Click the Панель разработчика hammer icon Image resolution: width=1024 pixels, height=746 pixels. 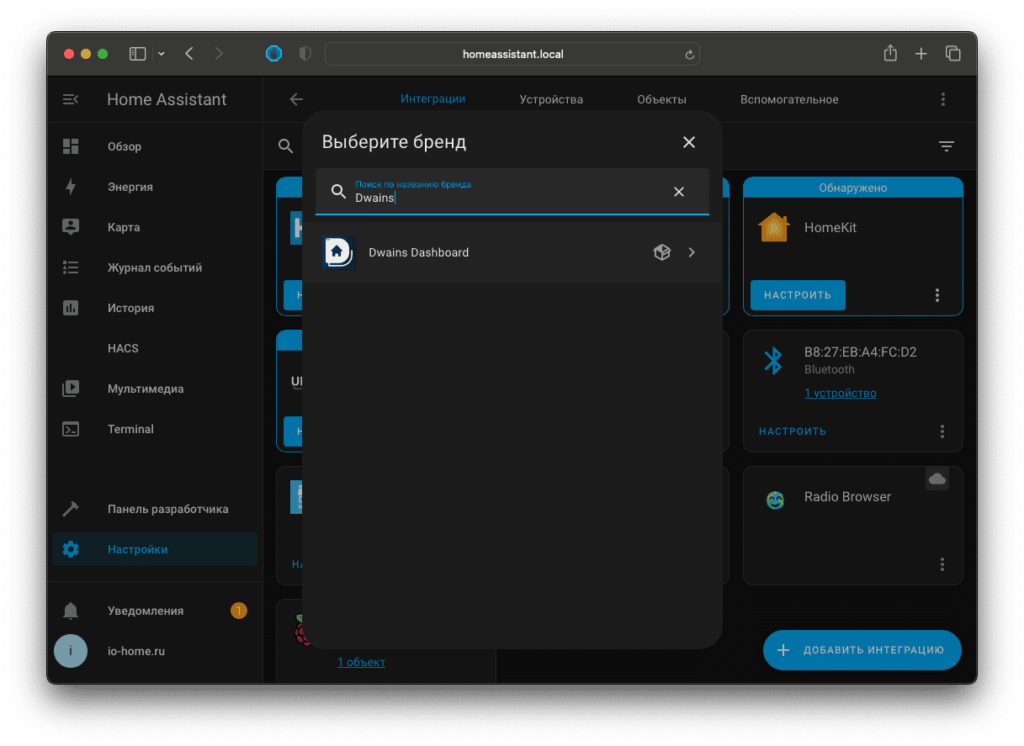point(71,509)
